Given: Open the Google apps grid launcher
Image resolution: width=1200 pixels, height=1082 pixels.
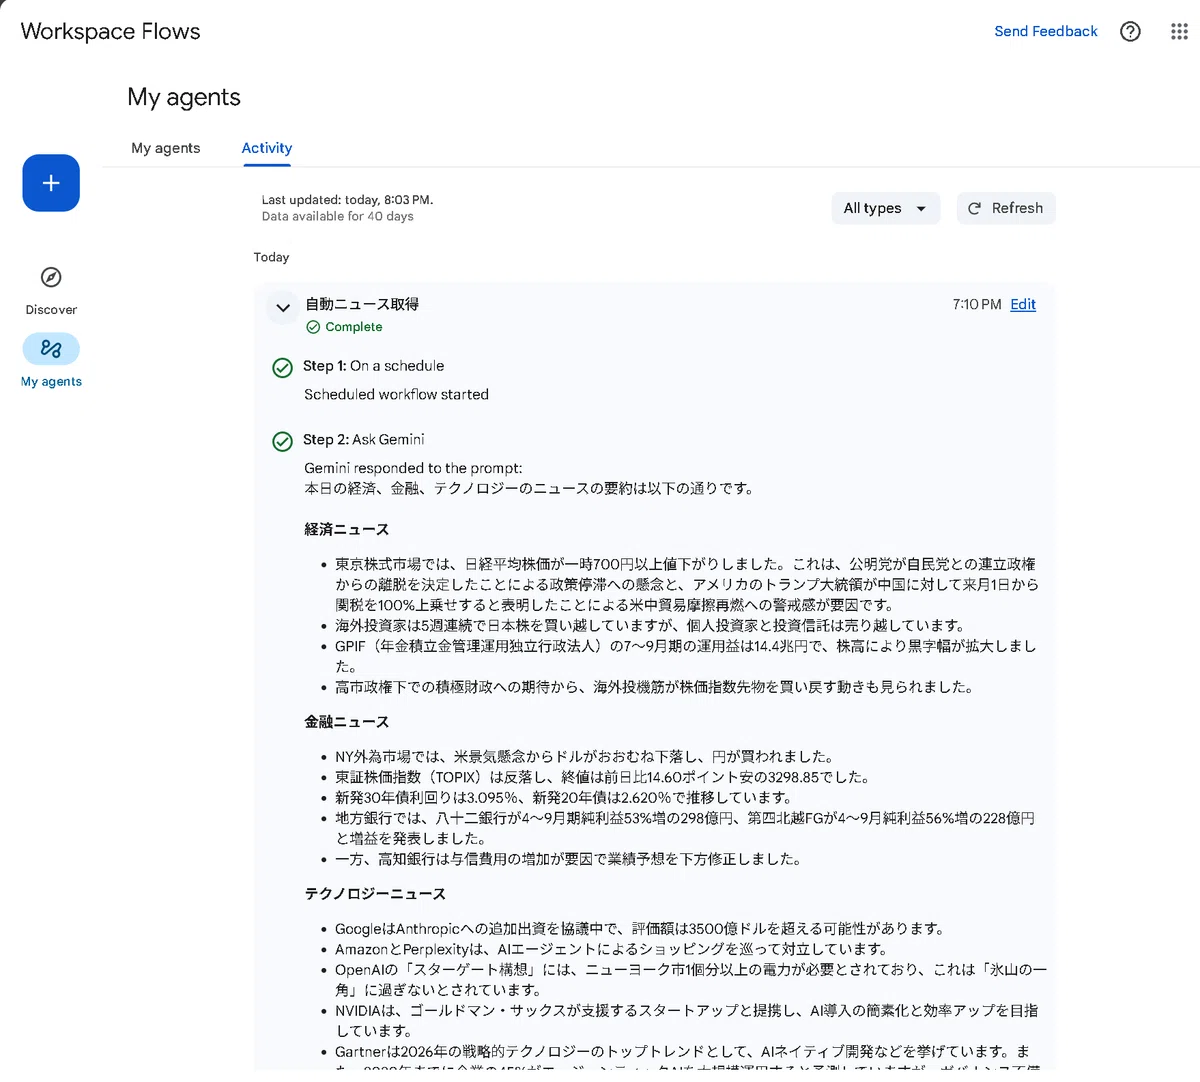Looking at the screenshot, I should pyautogui.click(x=1179, y=31).
